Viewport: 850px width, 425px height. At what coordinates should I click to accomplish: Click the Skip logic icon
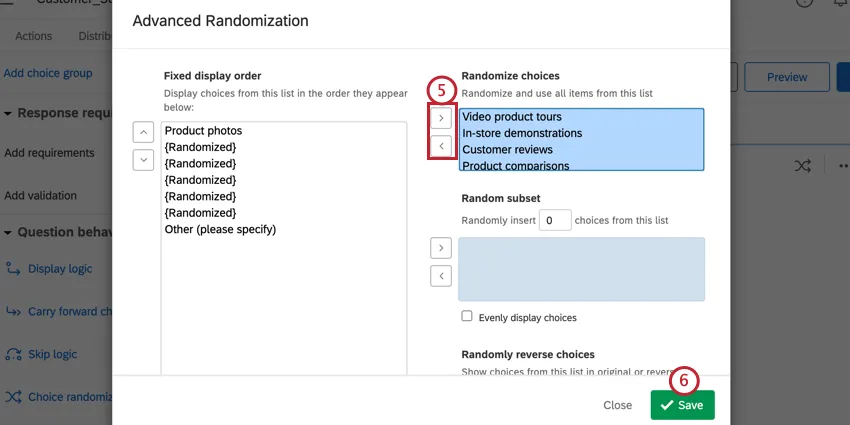coord(14,354)
